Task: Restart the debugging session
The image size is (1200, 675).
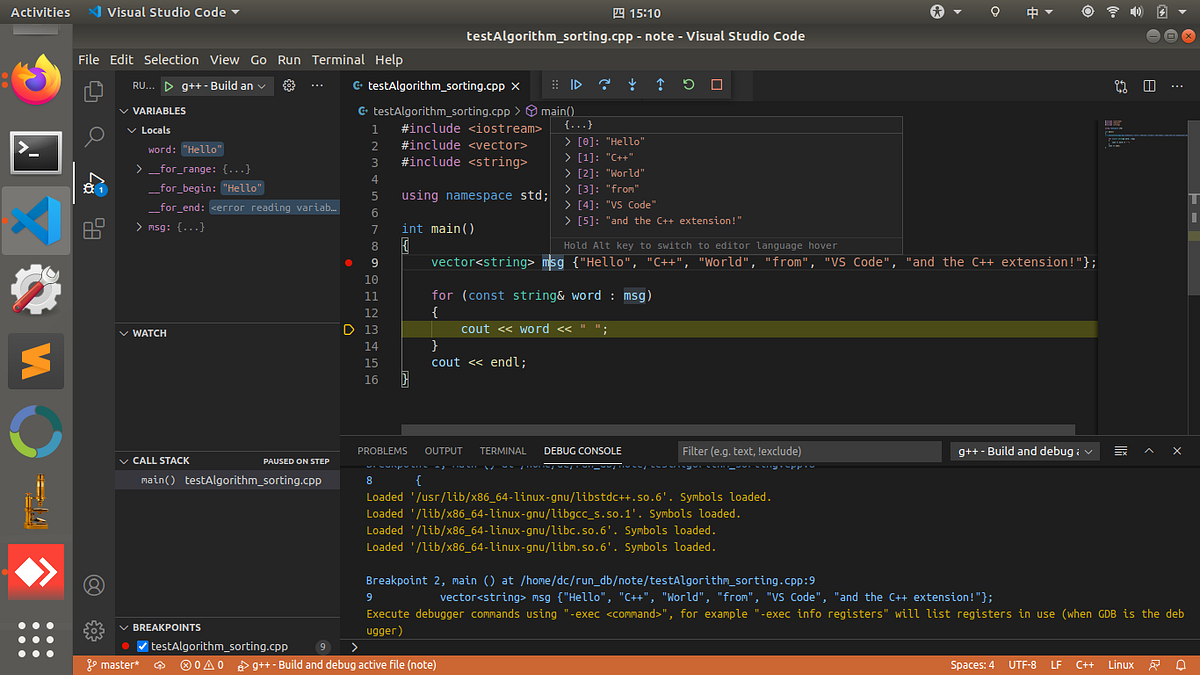Action: click(x=688, y=85)
